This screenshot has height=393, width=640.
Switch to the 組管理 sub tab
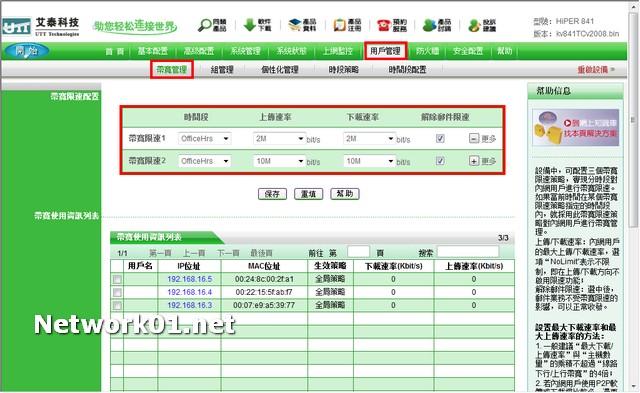point(222,70)
